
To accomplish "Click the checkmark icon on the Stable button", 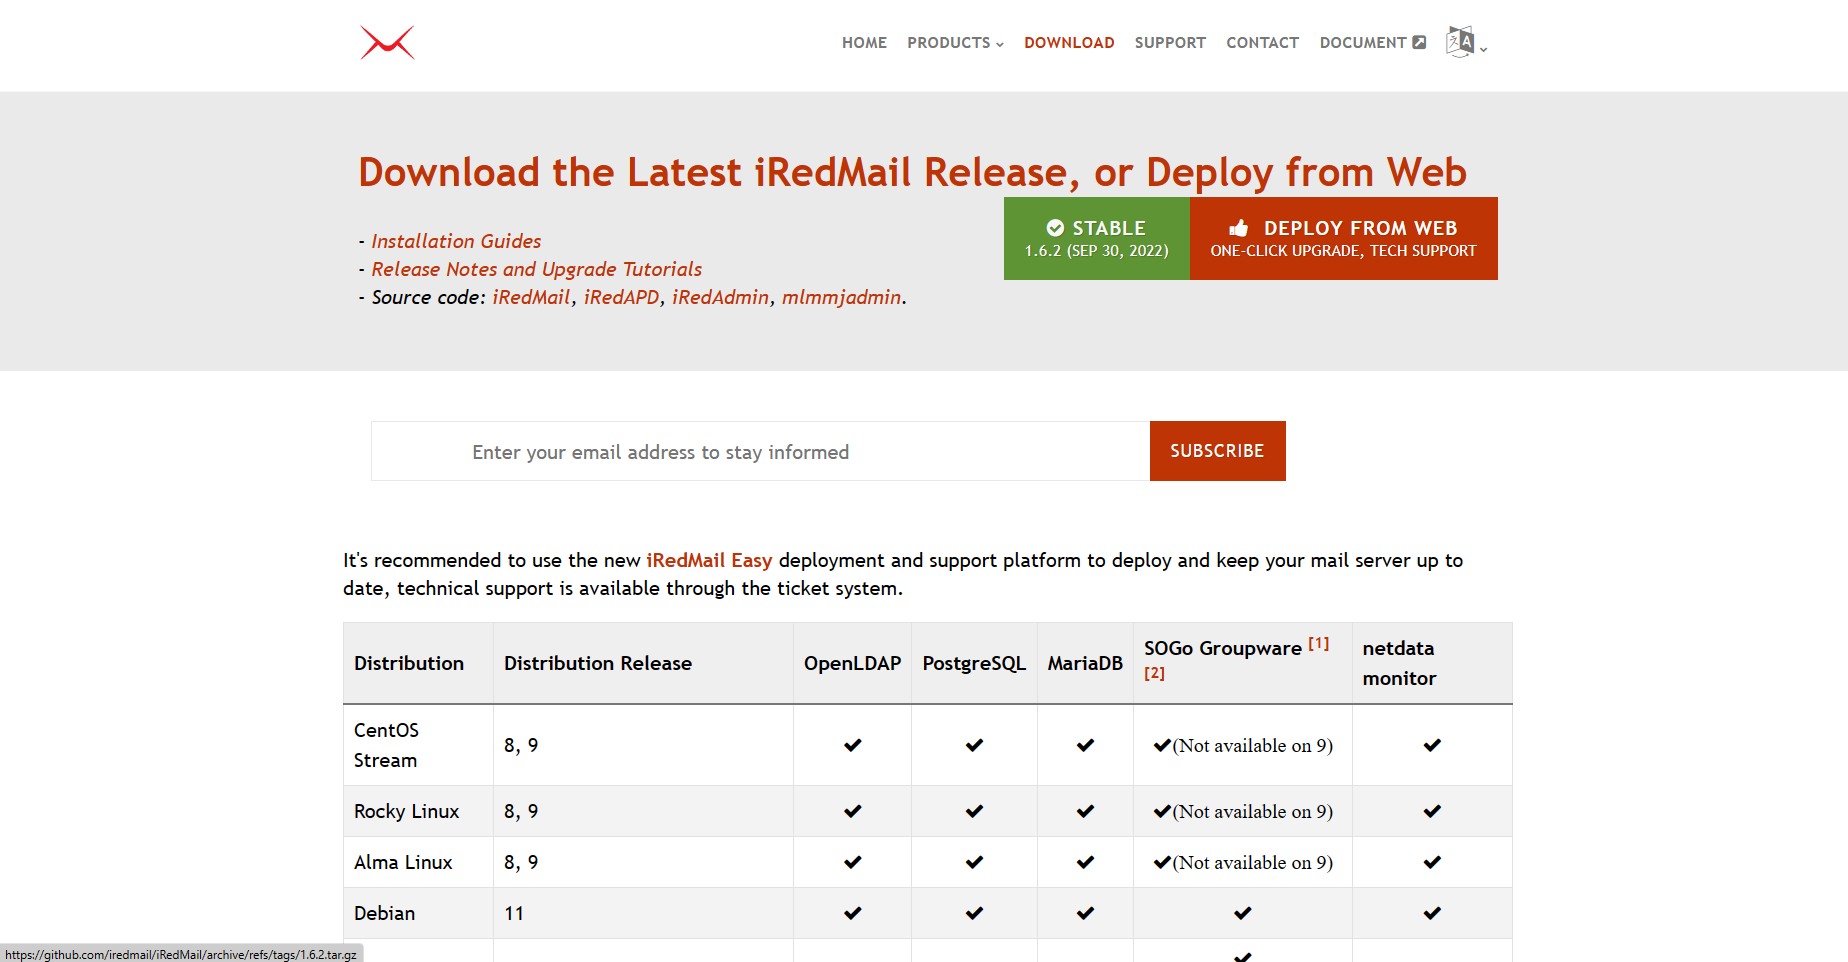I will 1055,228.
